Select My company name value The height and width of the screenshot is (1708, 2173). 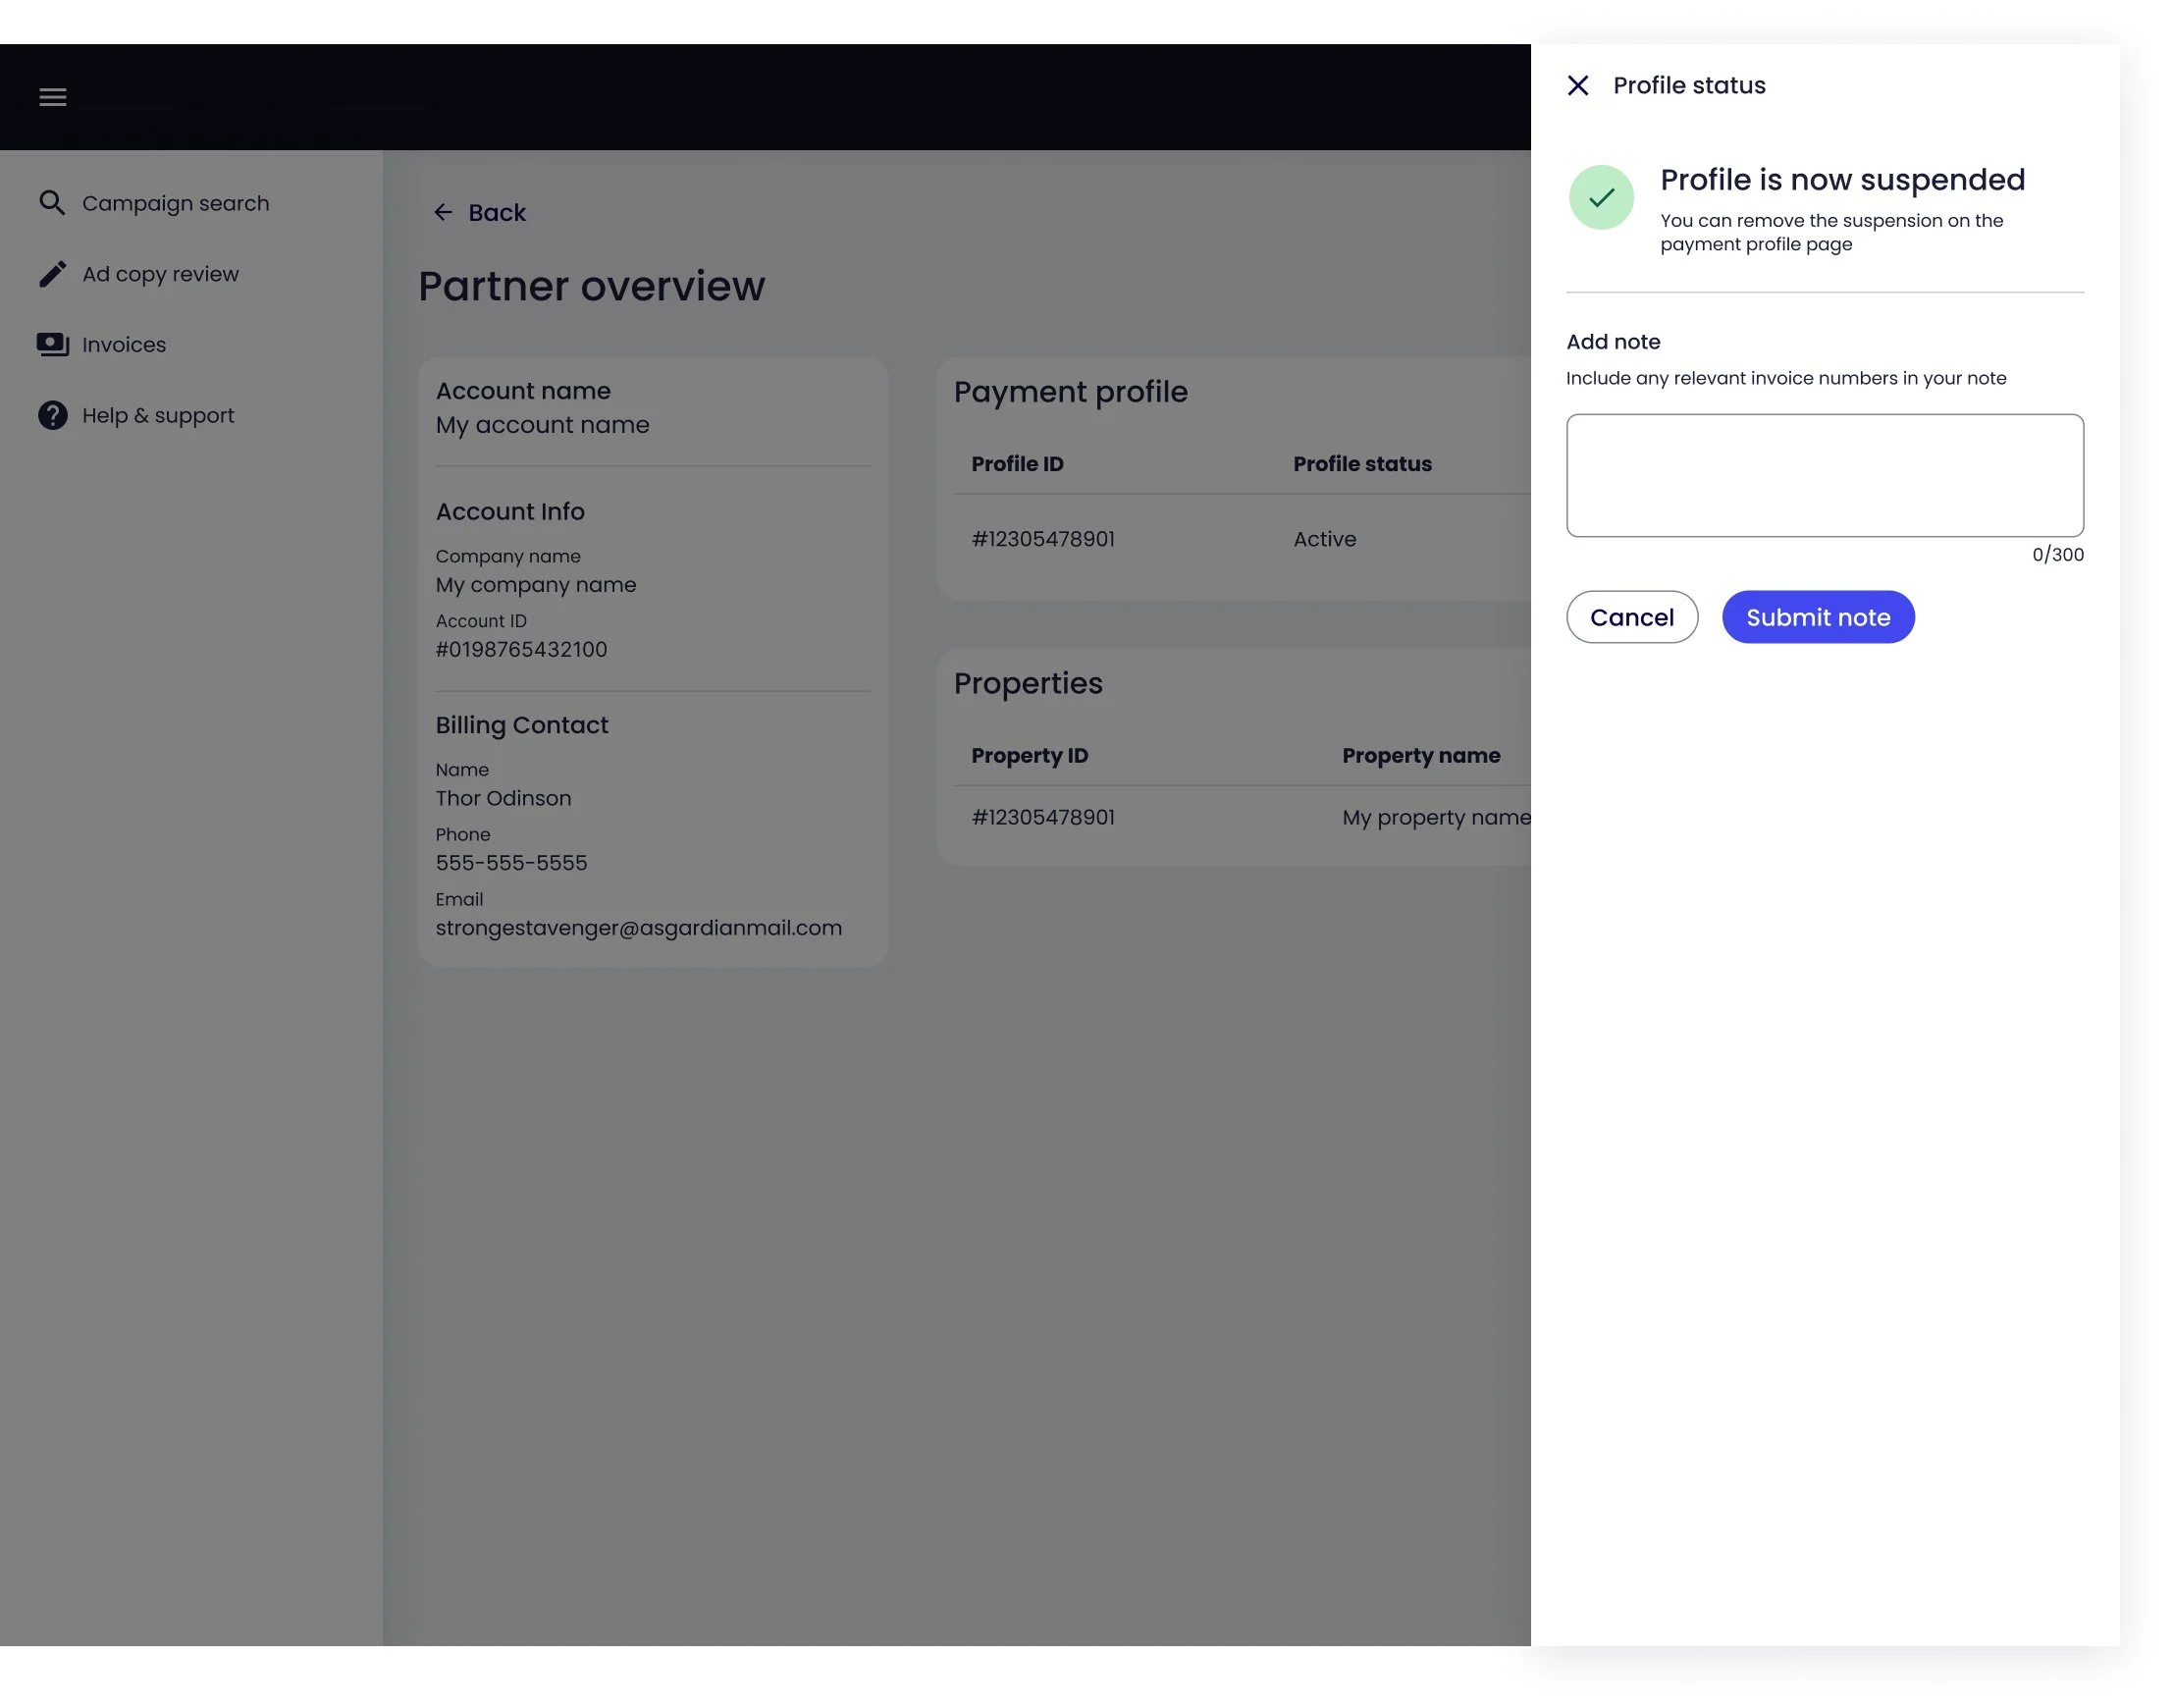(535, 585)
